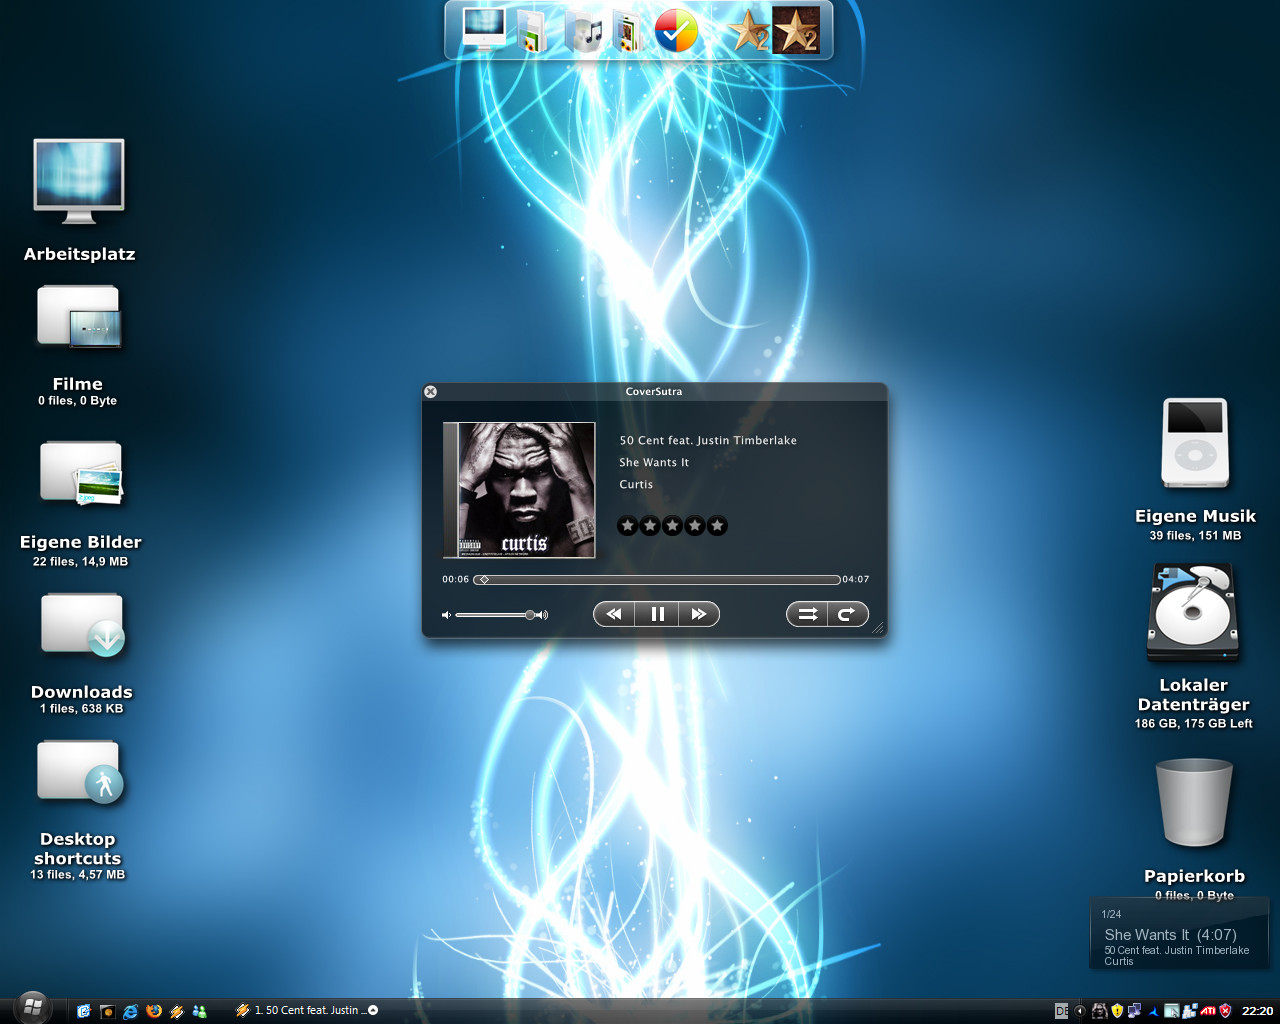Launch the colorful checkmark app in the dock
This screenshot has width=1280, height=1024.
pos(676,30)
